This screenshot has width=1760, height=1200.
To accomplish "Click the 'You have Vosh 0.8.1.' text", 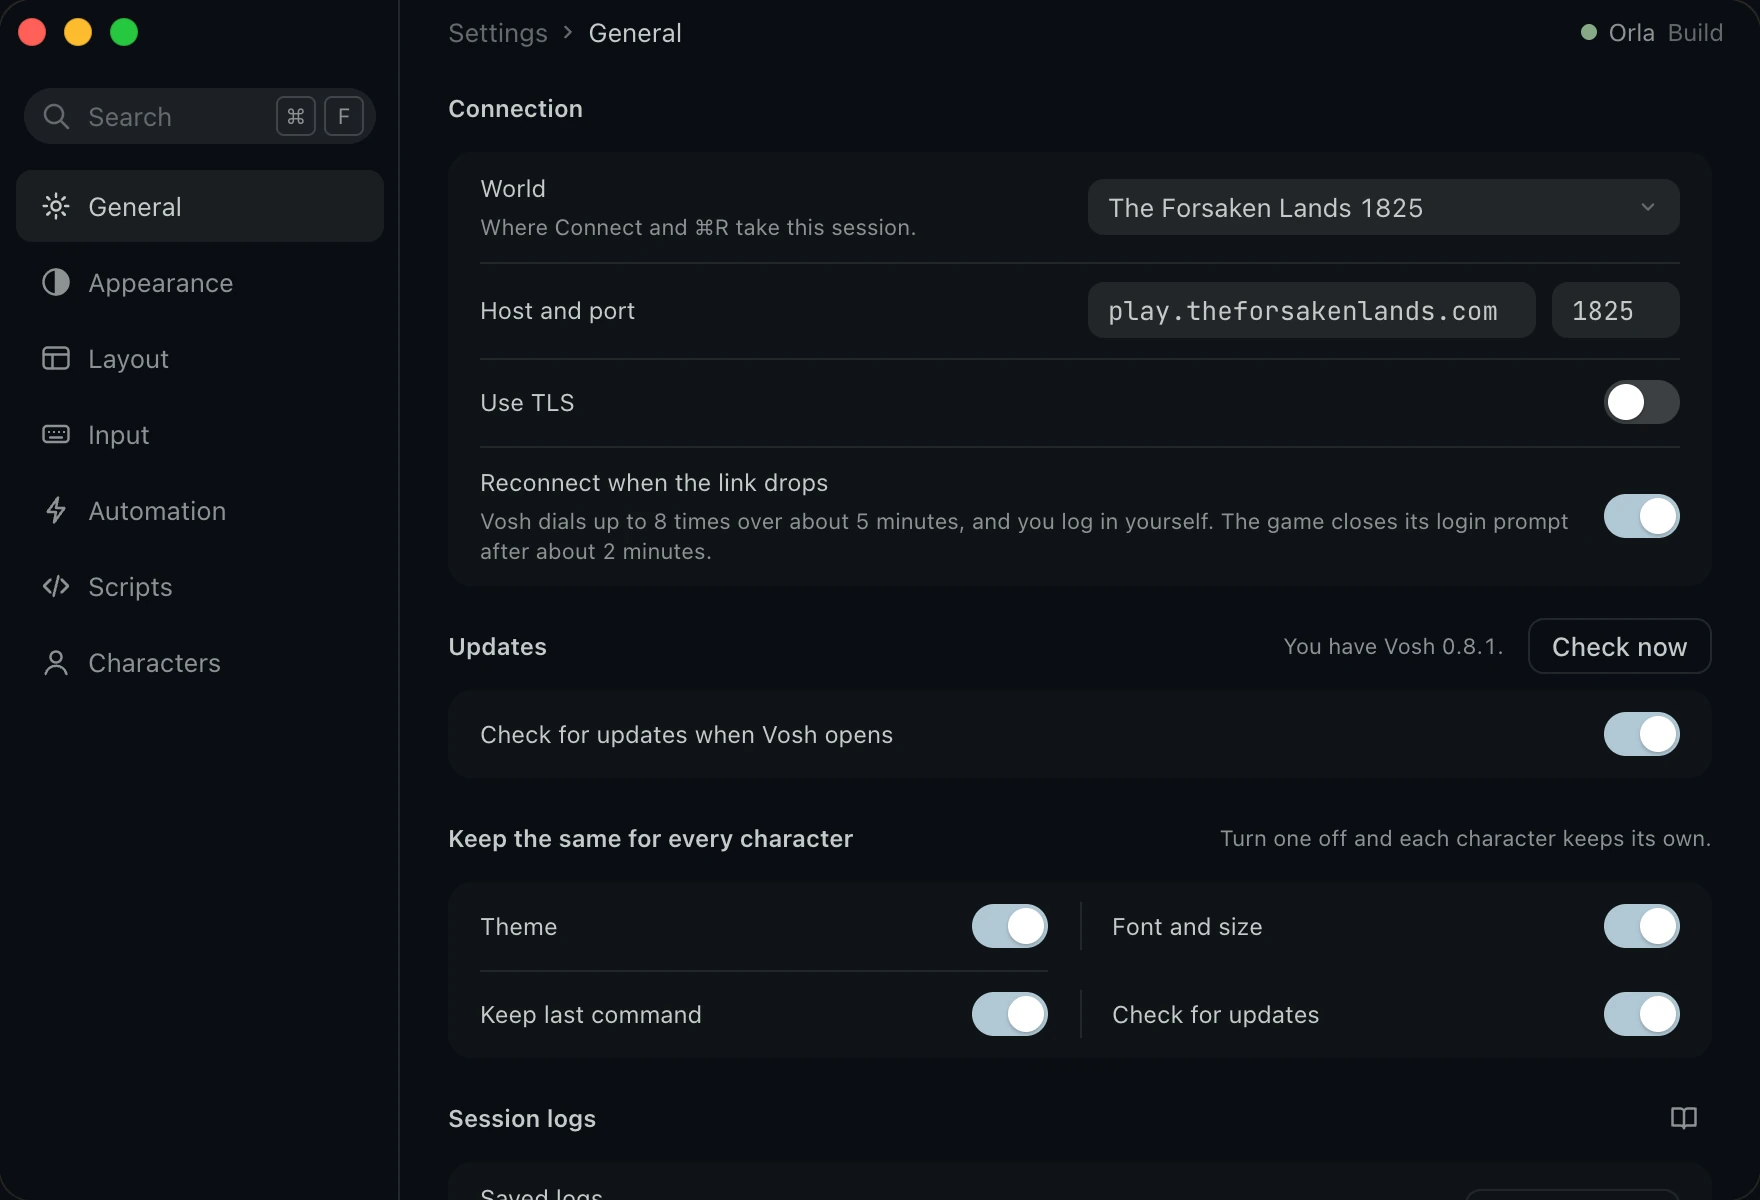I will click(x=1394, y=647).
